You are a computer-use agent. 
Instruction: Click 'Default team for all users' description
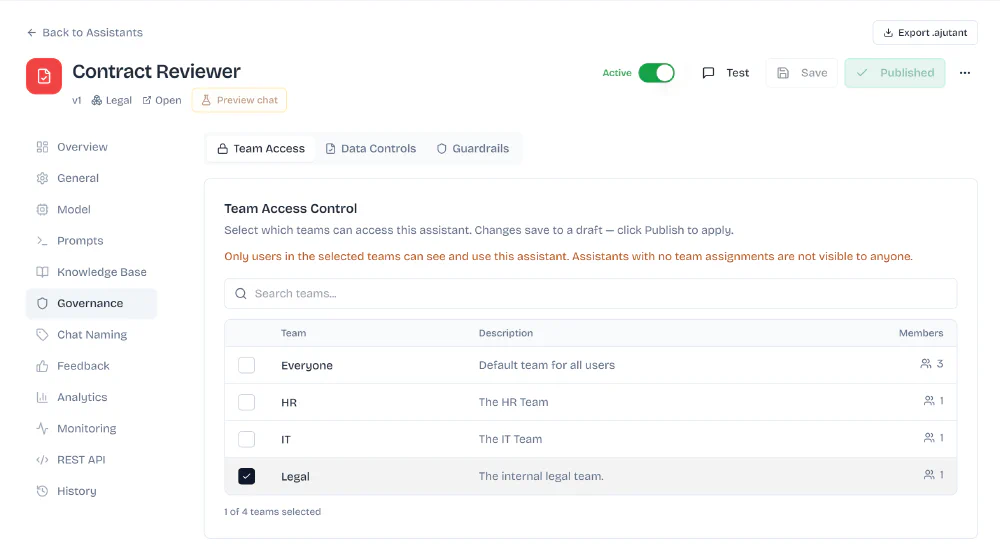pos(547,365)
